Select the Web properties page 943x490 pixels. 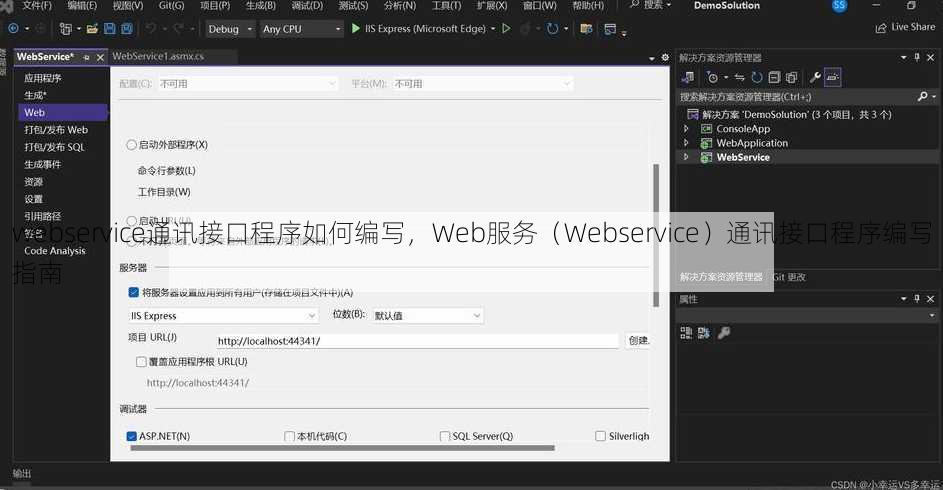tap(63, 112)
